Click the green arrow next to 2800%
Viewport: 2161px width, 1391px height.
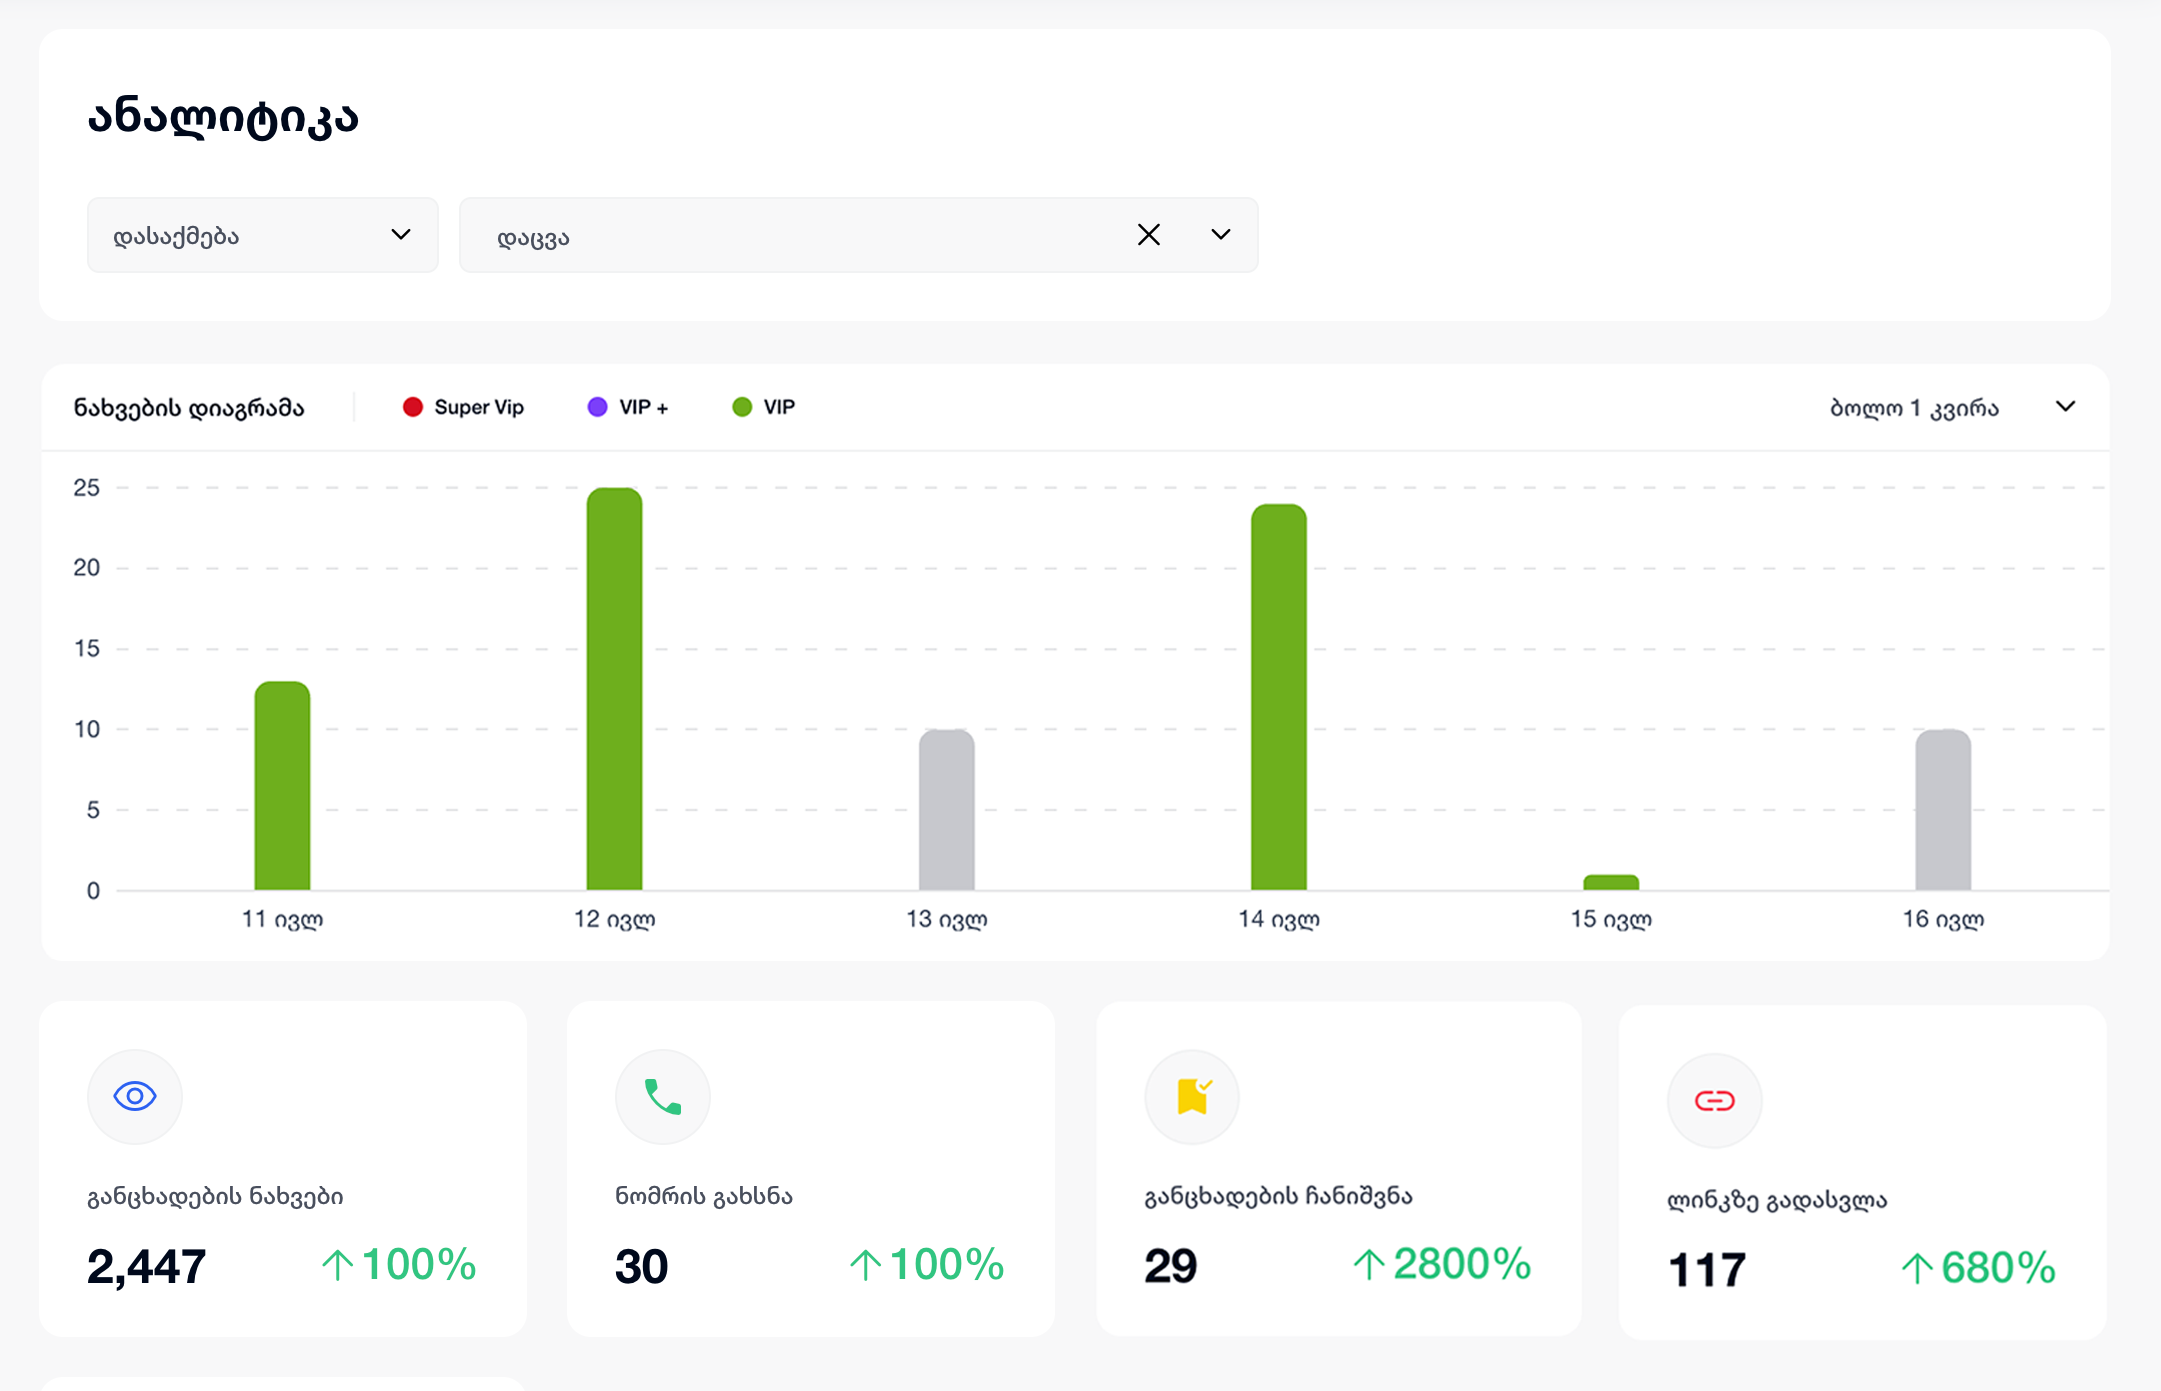[x=1368, y=1265]
